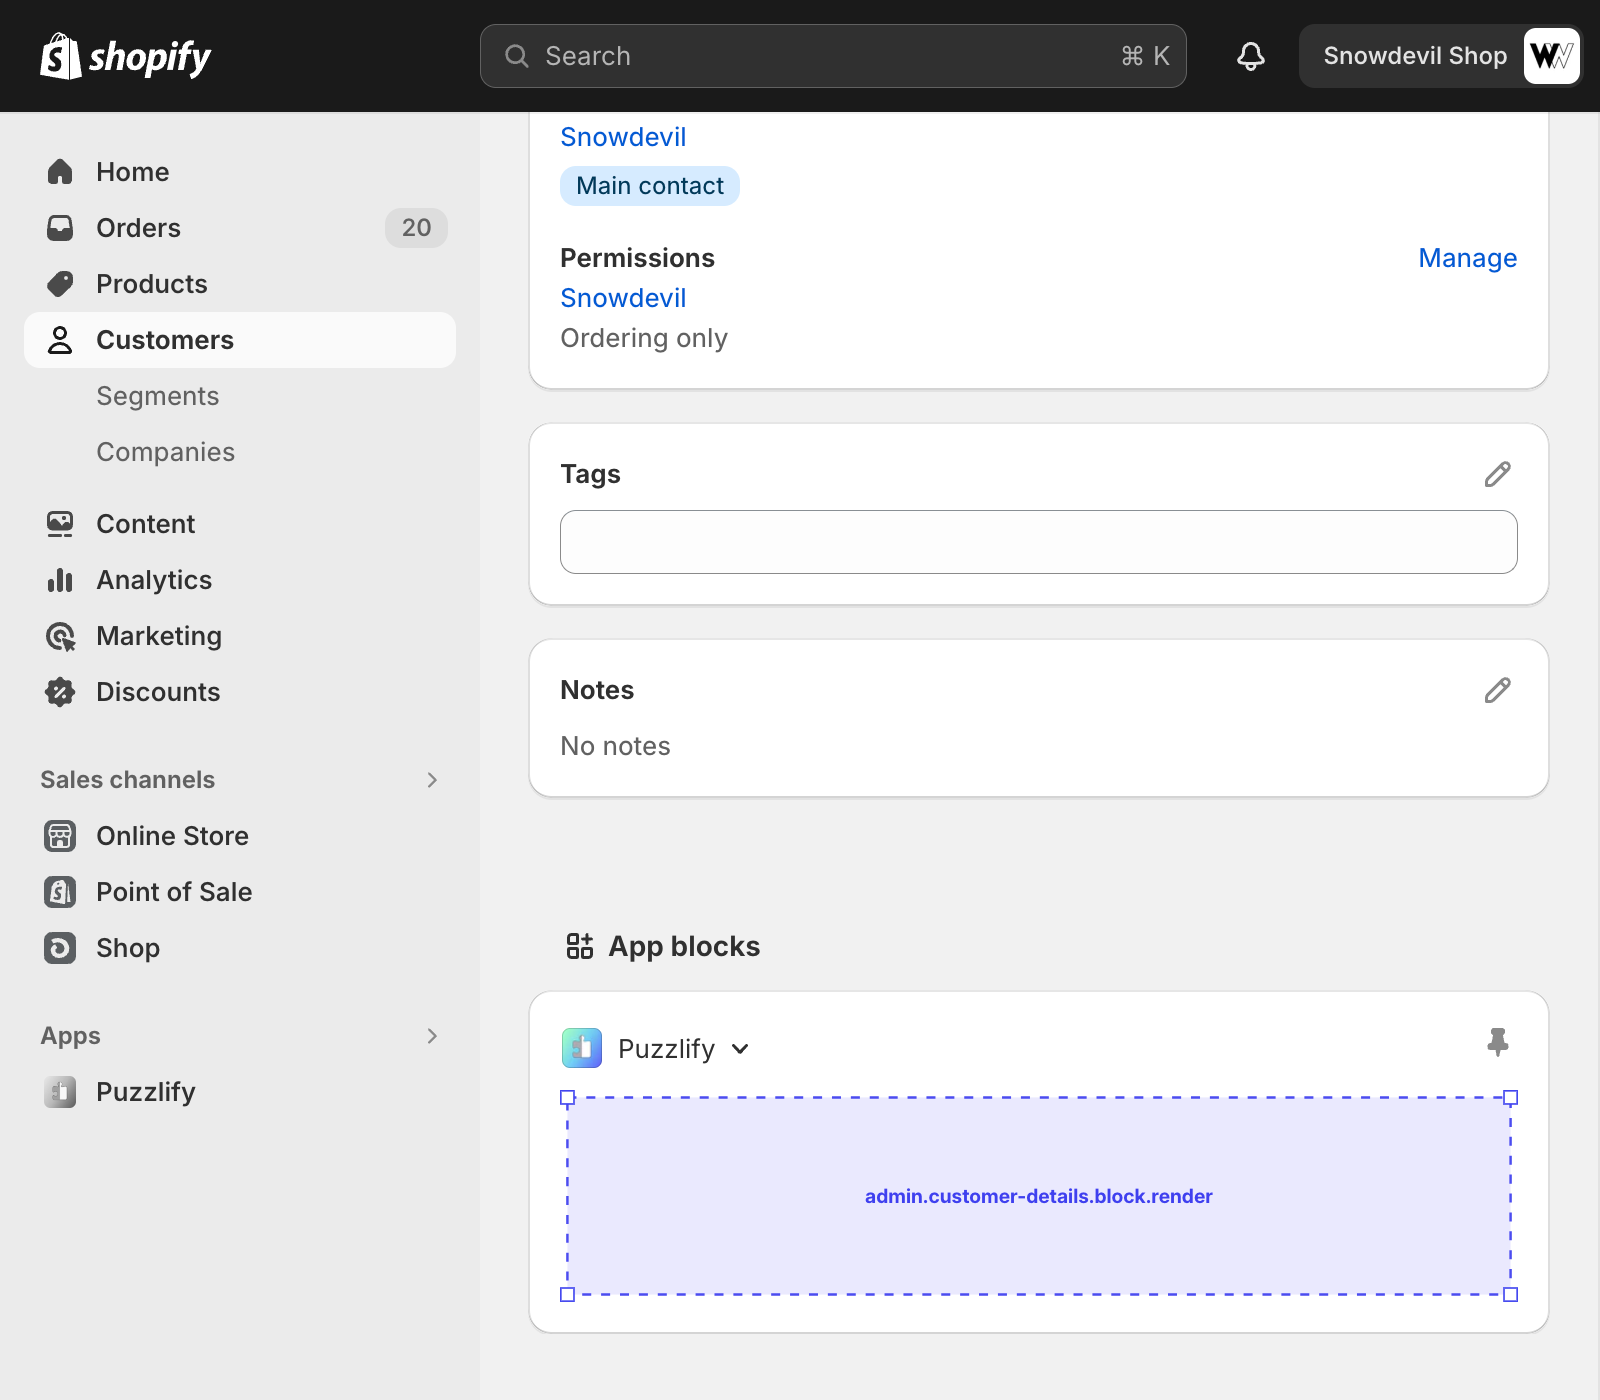Expand the Apps section chevron
This screenshot has height=1400, width=1600.
pyautogui.click(x=432, y=1036)
